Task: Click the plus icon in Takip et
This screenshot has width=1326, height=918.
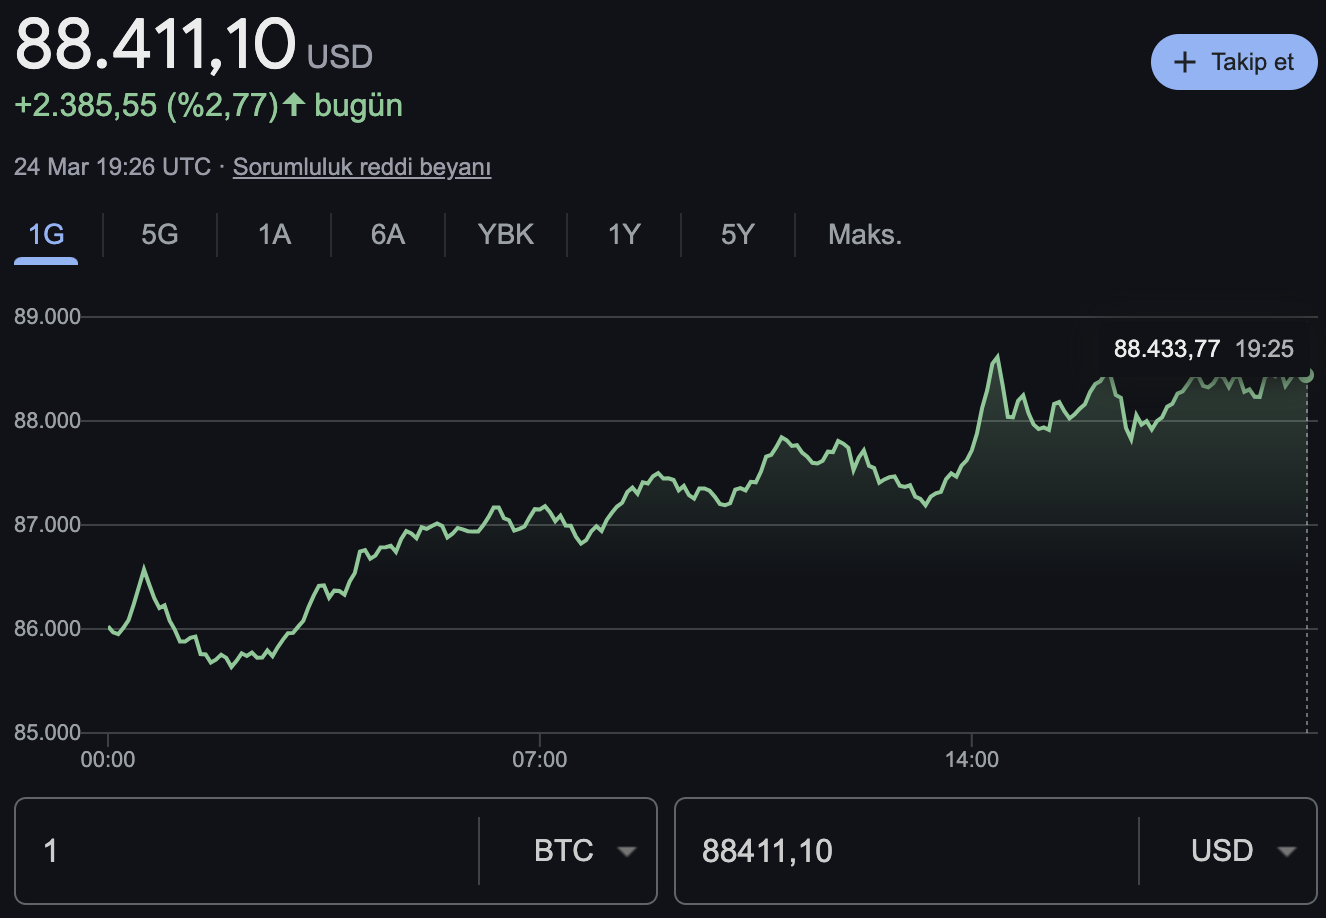Action: tap(1185, 62)
